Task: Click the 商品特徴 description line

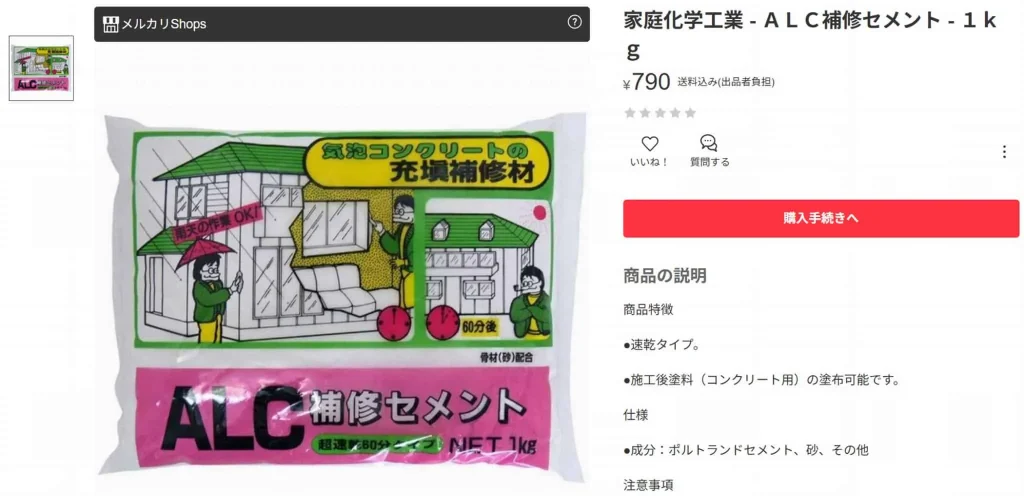Action: (x=648, y=309)
